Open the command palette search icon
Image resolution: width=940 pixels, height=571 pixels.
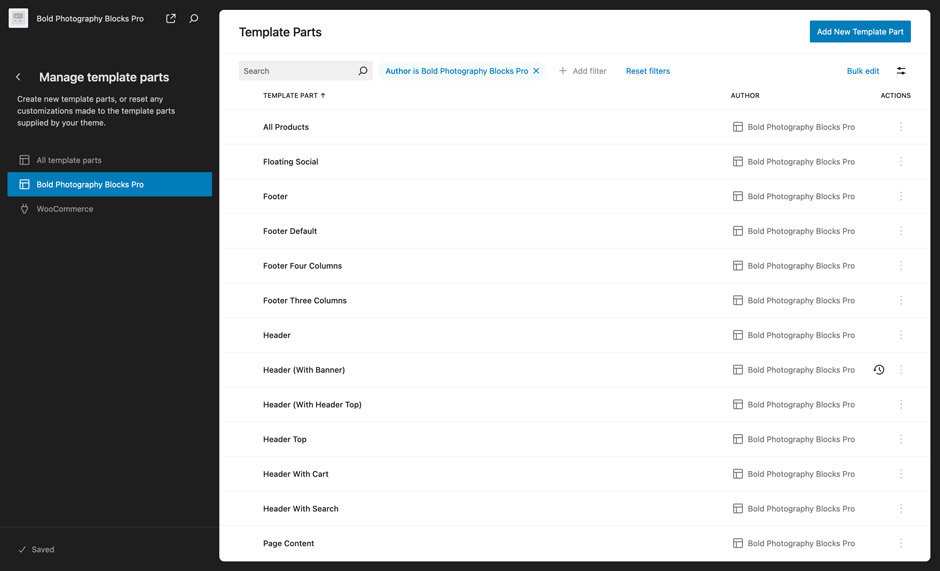click(x=194, y=19)
